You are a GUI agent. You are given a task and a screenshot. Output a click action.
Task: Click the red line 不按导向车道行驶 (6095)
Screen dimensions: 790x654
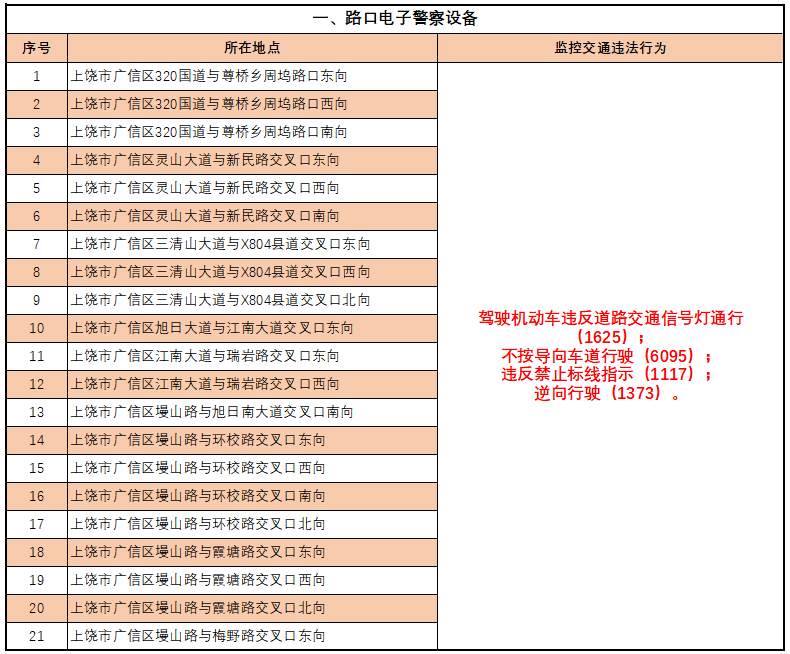coord(606,356)
